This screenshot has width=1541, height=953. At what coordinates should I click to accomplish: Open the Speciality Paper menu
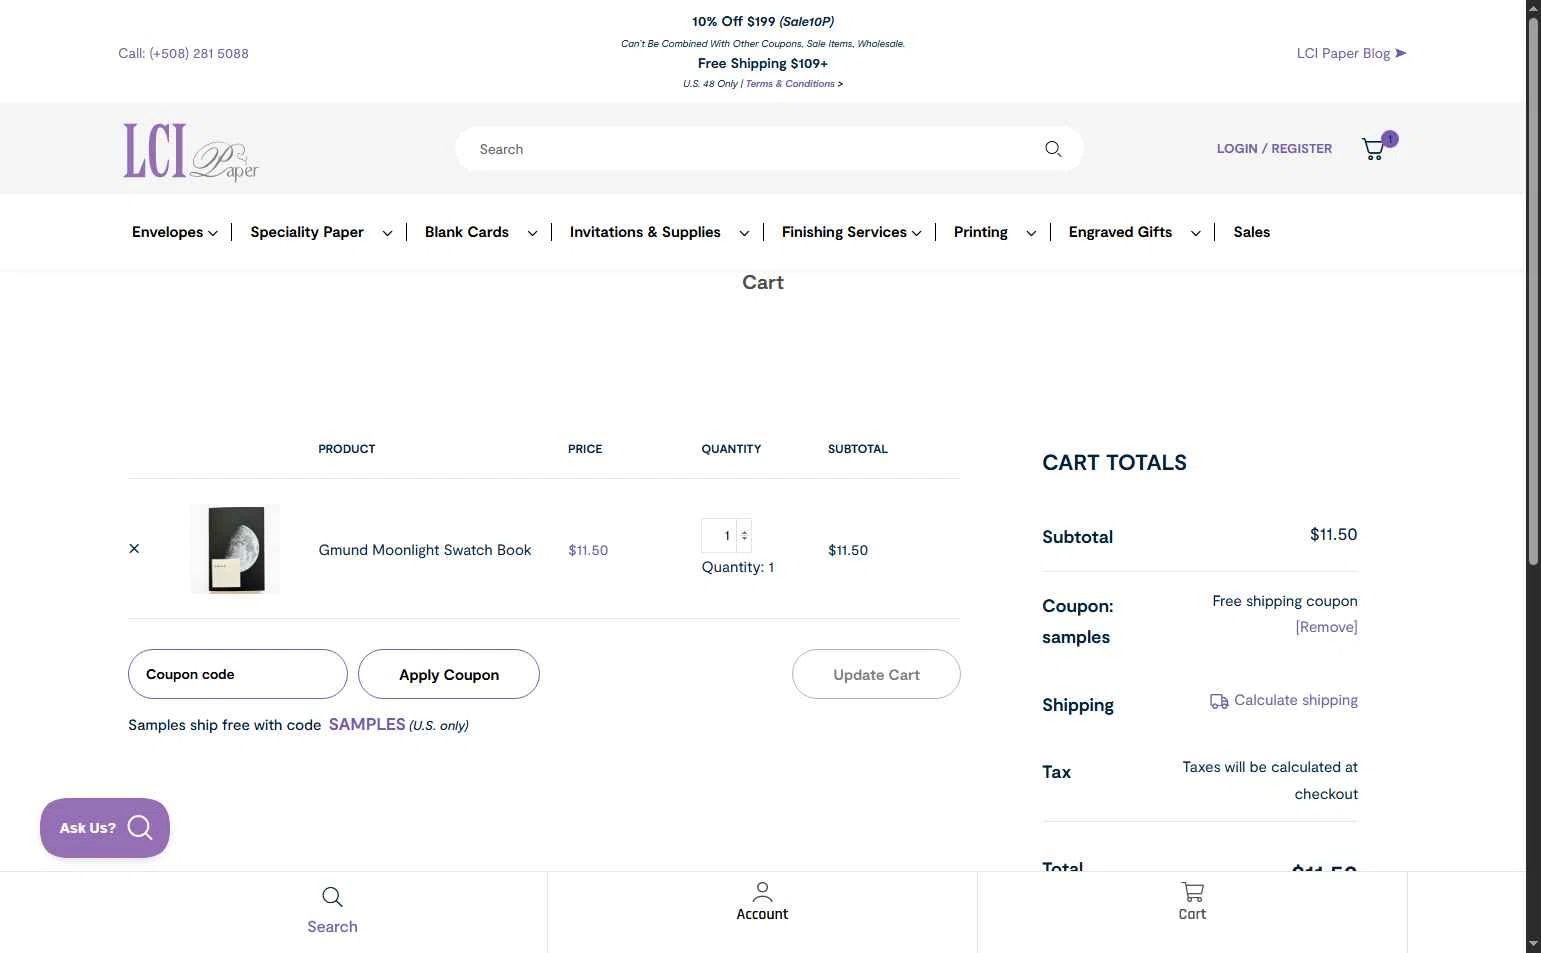coord(307,232)
